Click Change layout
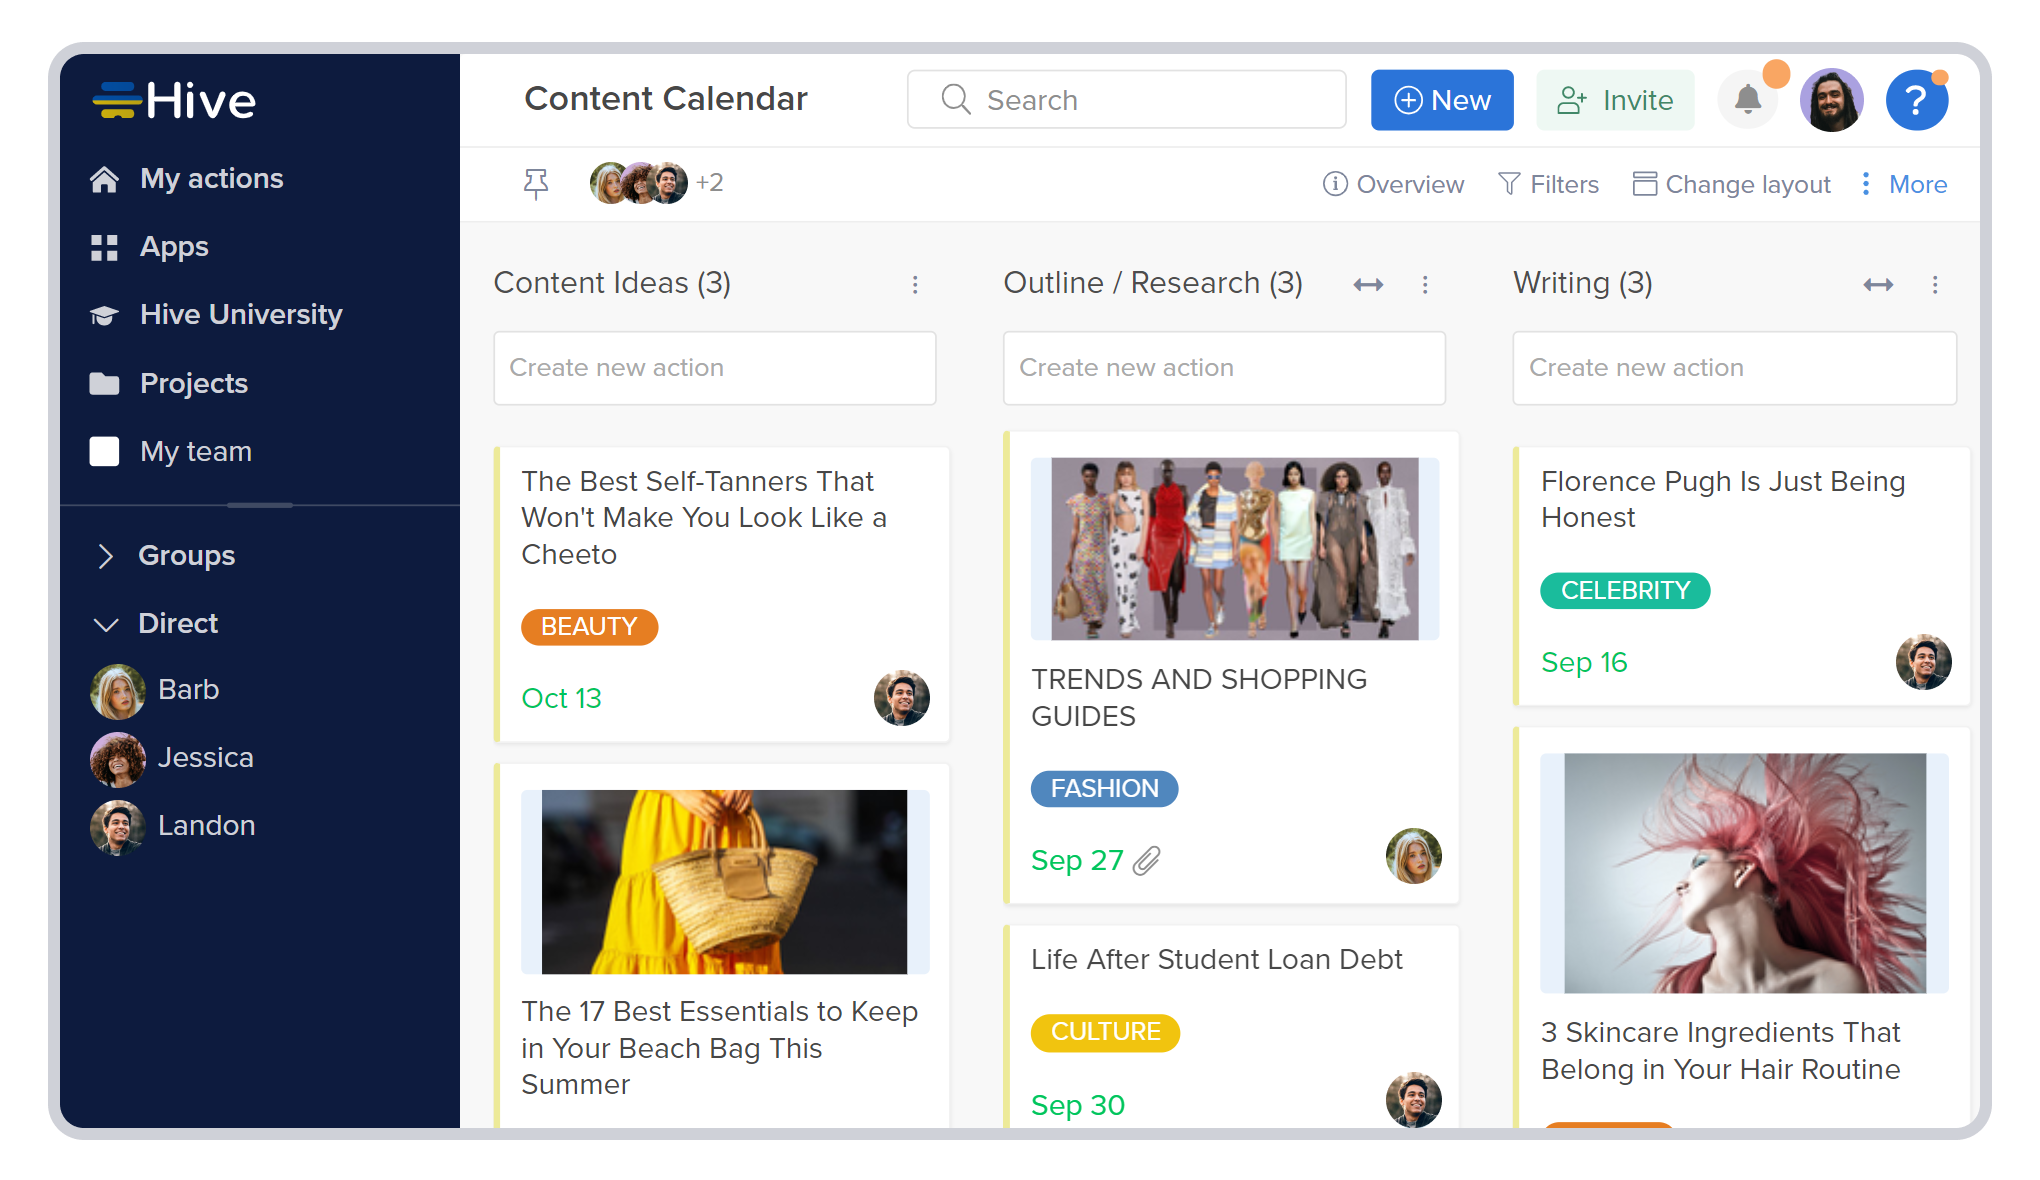 coord(1731,184)
